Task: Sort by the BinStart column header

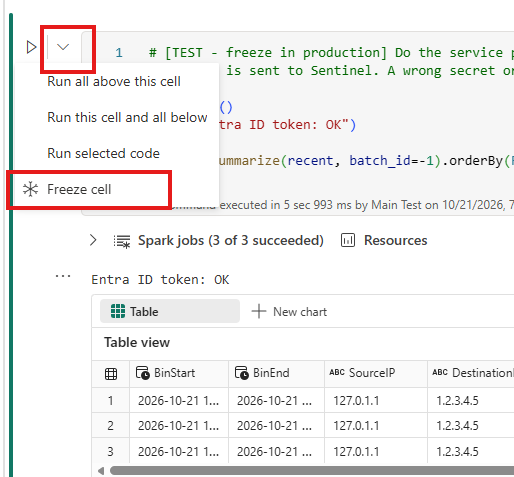Action: 179,373
